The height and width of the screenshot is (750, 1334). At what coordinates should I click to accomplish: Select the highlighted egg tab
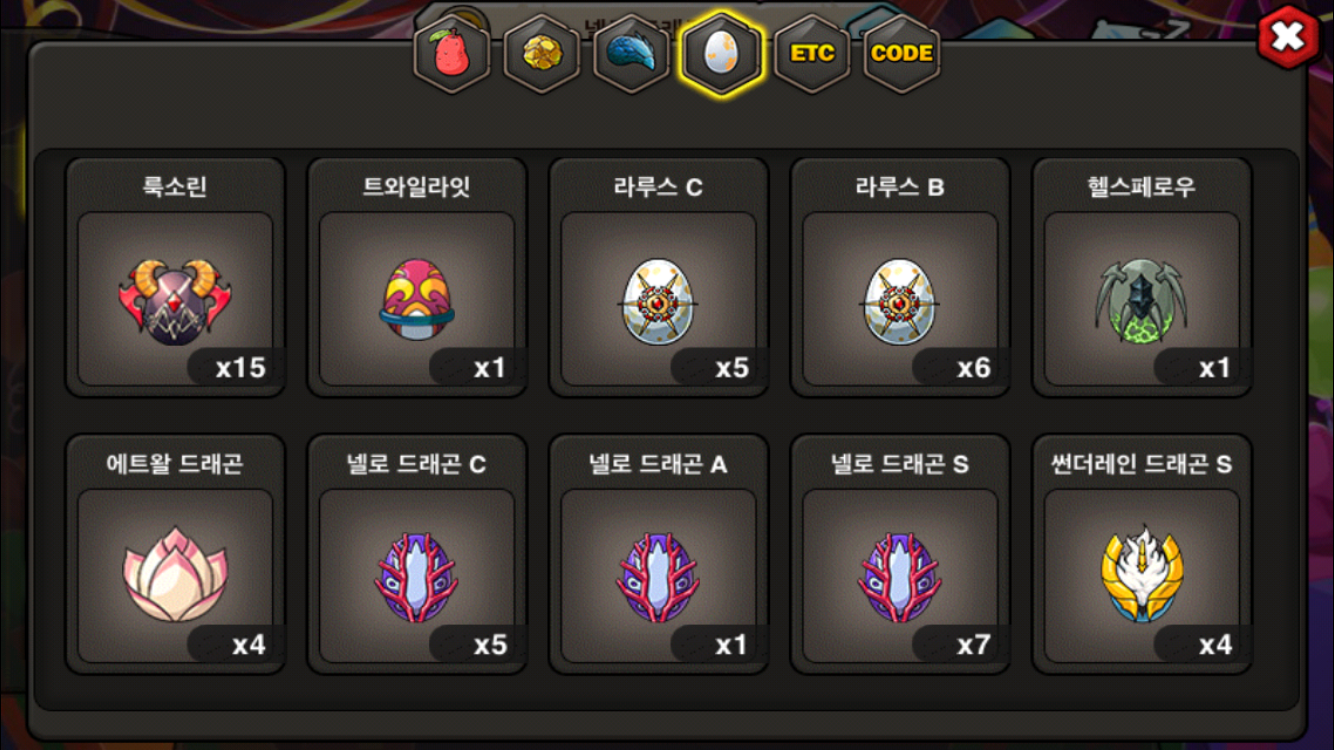(721, 53)
